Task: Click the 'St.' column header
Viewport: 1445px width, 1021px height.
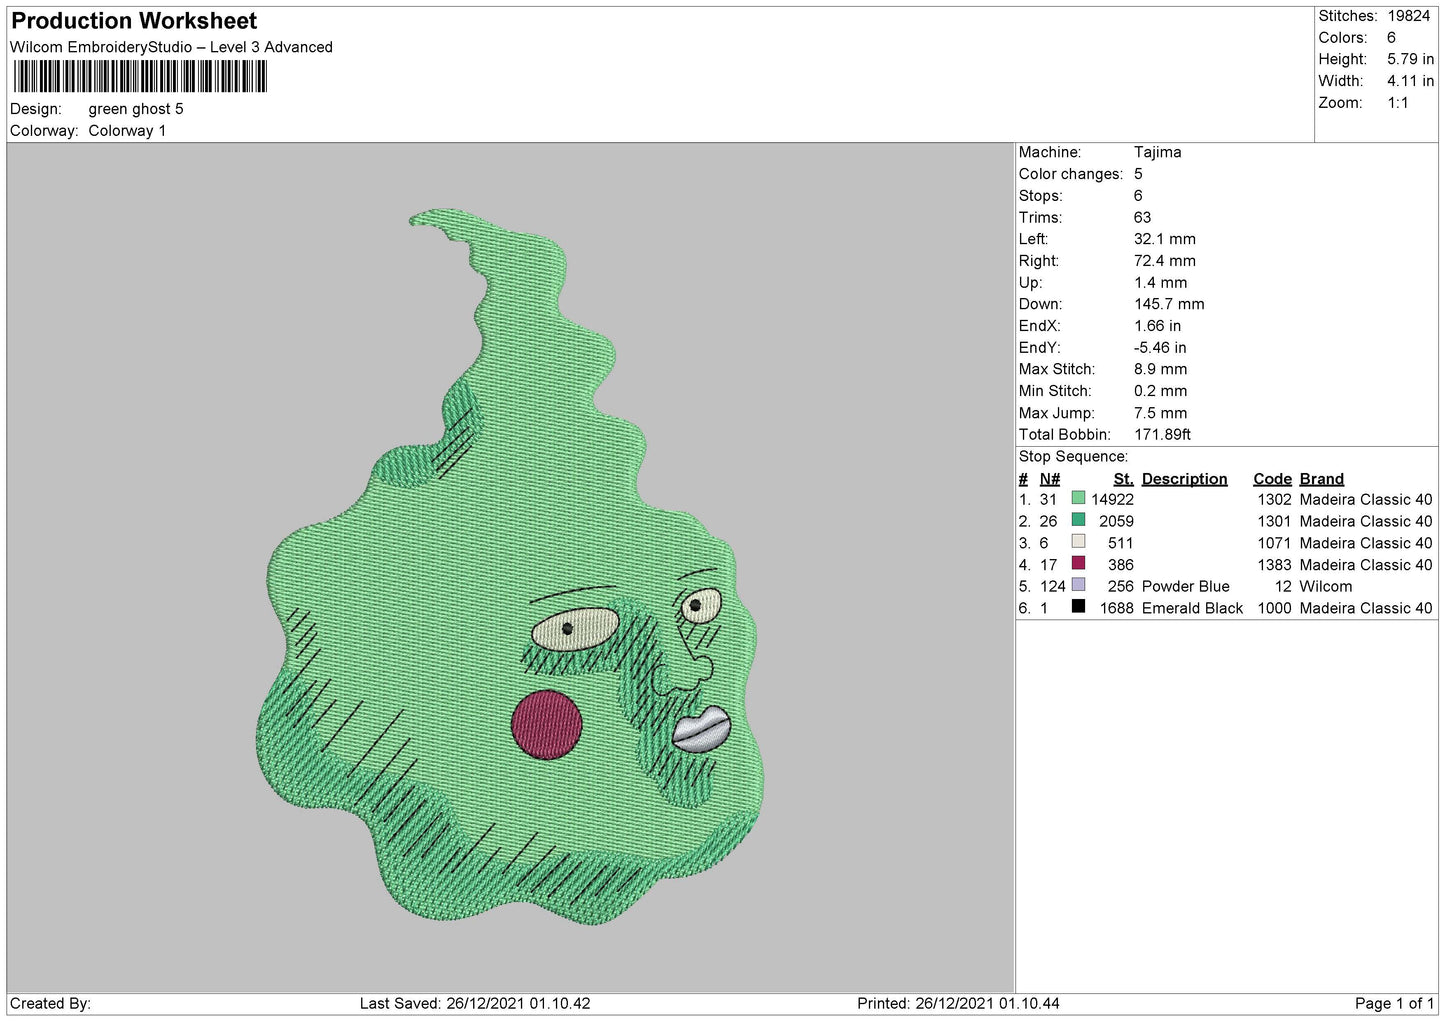Action: pyautogui.click(x=1123, y=479)
